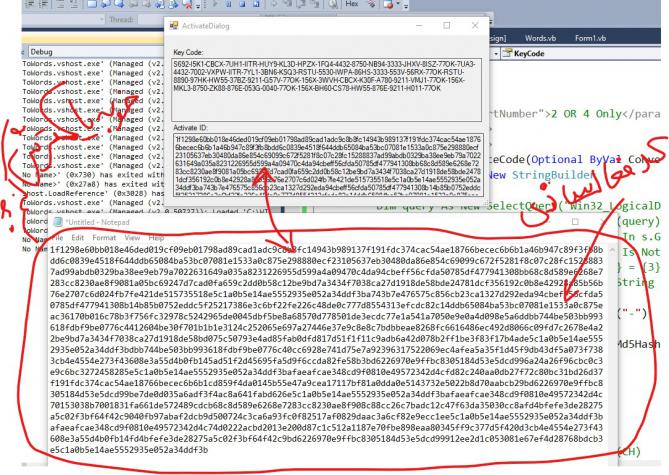669x475 pixels.
Task: Click inside the Key Code text box
Action: (x=327, y=90)
